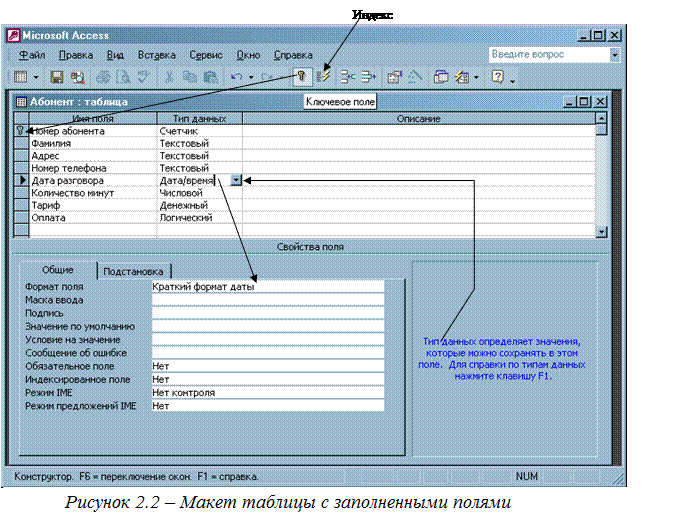This screenshot has height=523, width=685.
Task: Click the Количество минут field name cell
Action: 93,193
